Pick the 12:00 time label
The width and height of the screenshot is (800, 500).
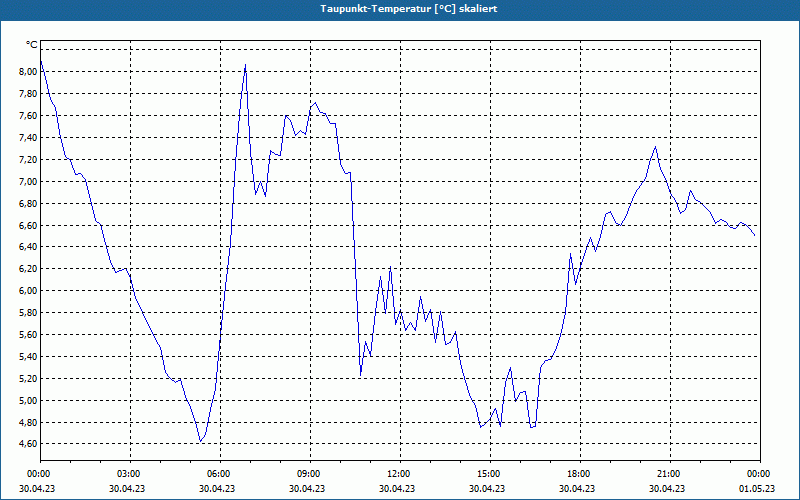(400, 474)
